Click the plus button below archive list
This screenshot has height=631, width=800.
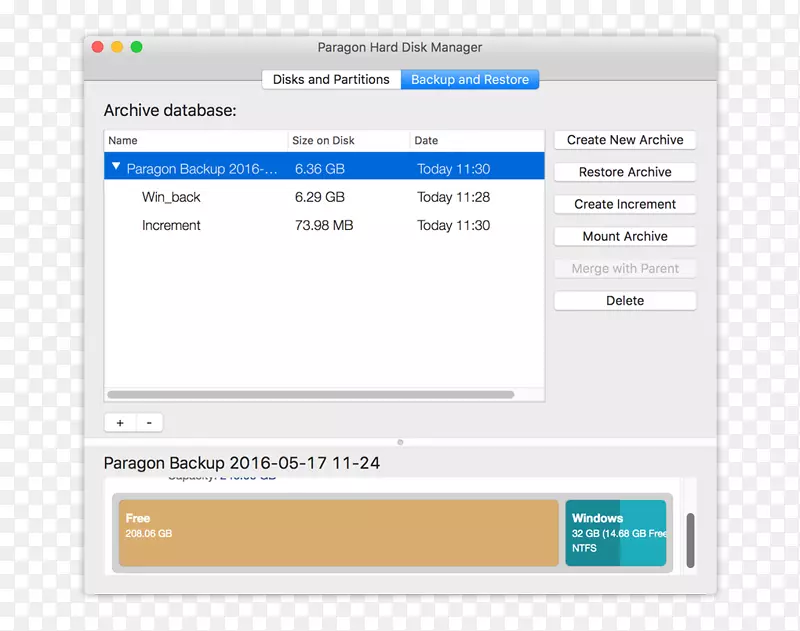[119, 423]
